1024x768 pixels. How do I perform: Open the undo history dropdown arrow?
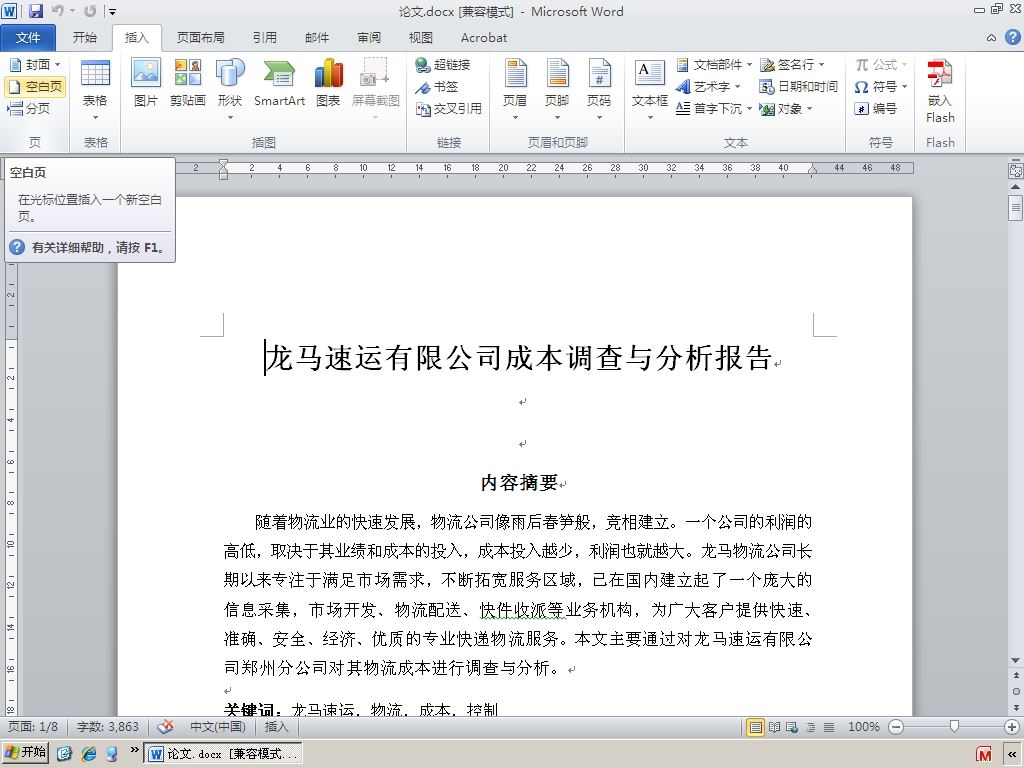point(72,11)
